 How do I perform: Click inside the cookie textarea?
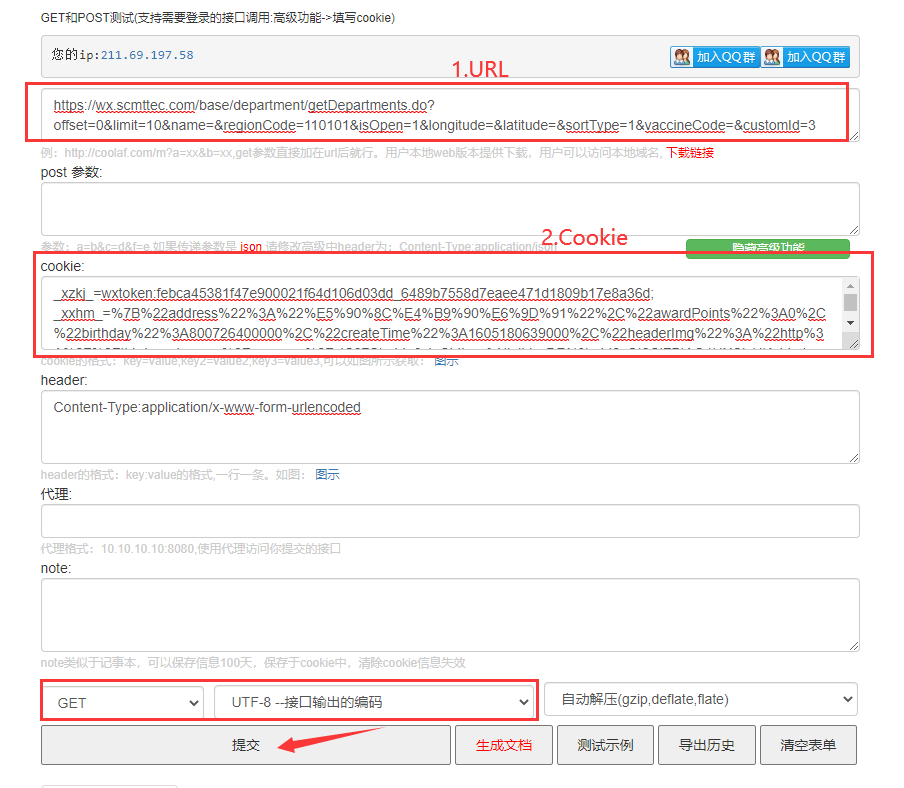click(441, 313)
